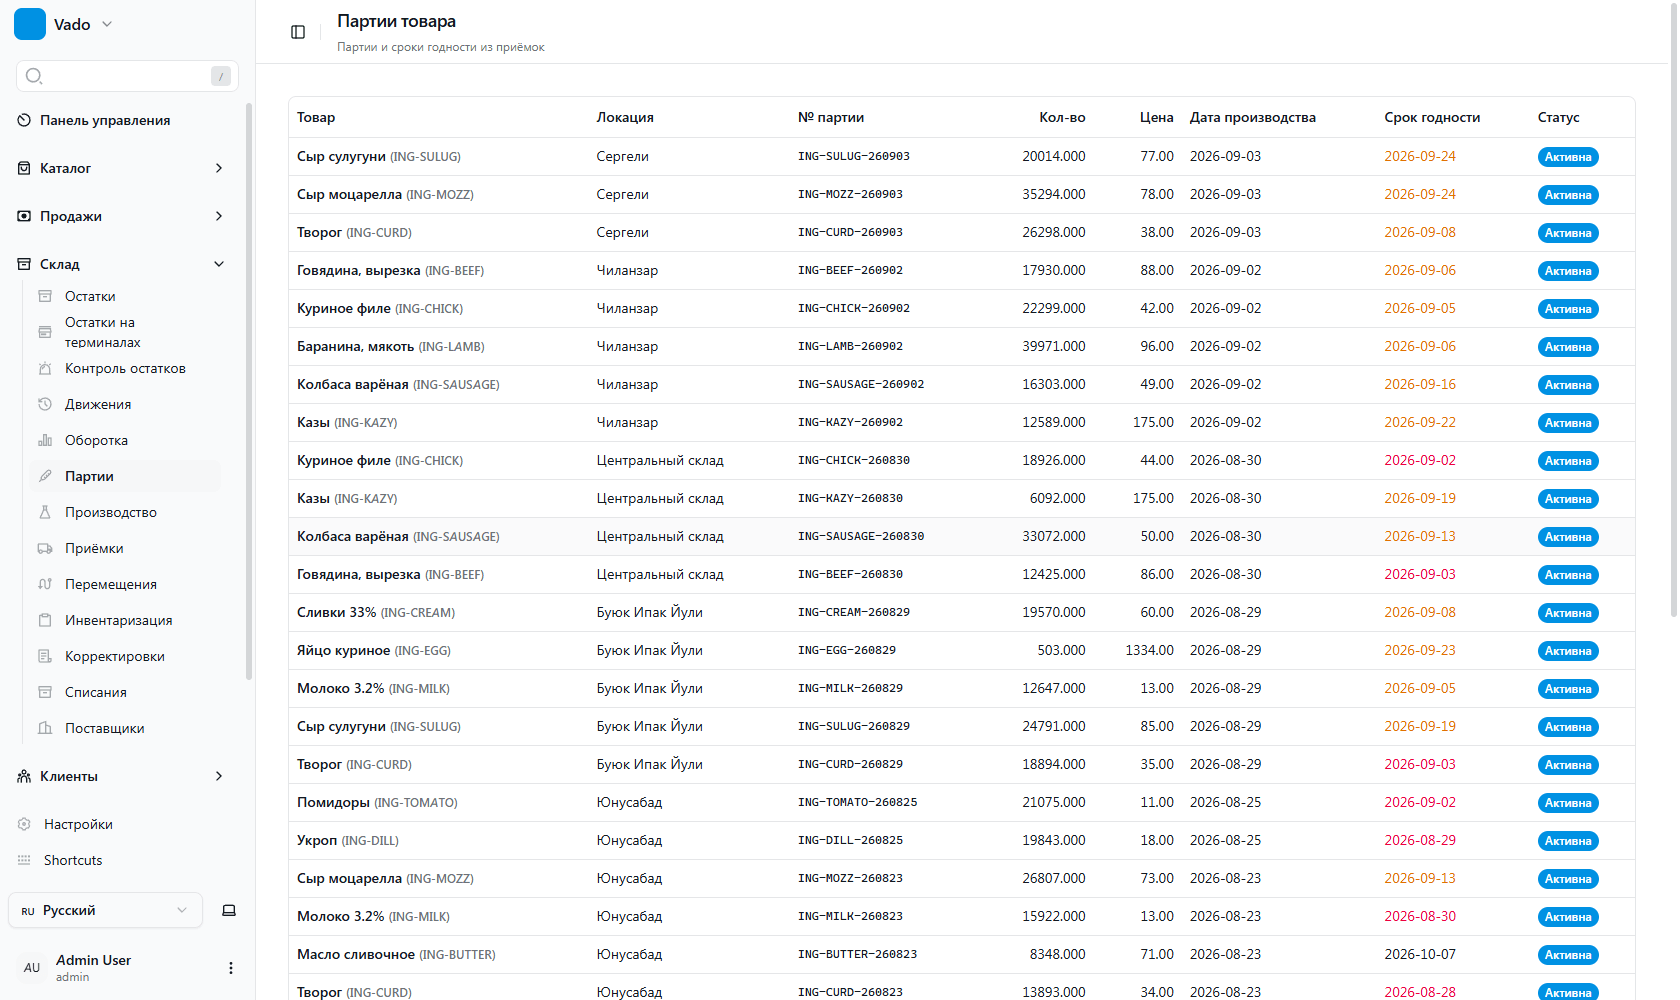Screen dimensions: 1680x1000
Task: Open the Panel upravleniya dashboard icon
Action: tap(24, 120)
